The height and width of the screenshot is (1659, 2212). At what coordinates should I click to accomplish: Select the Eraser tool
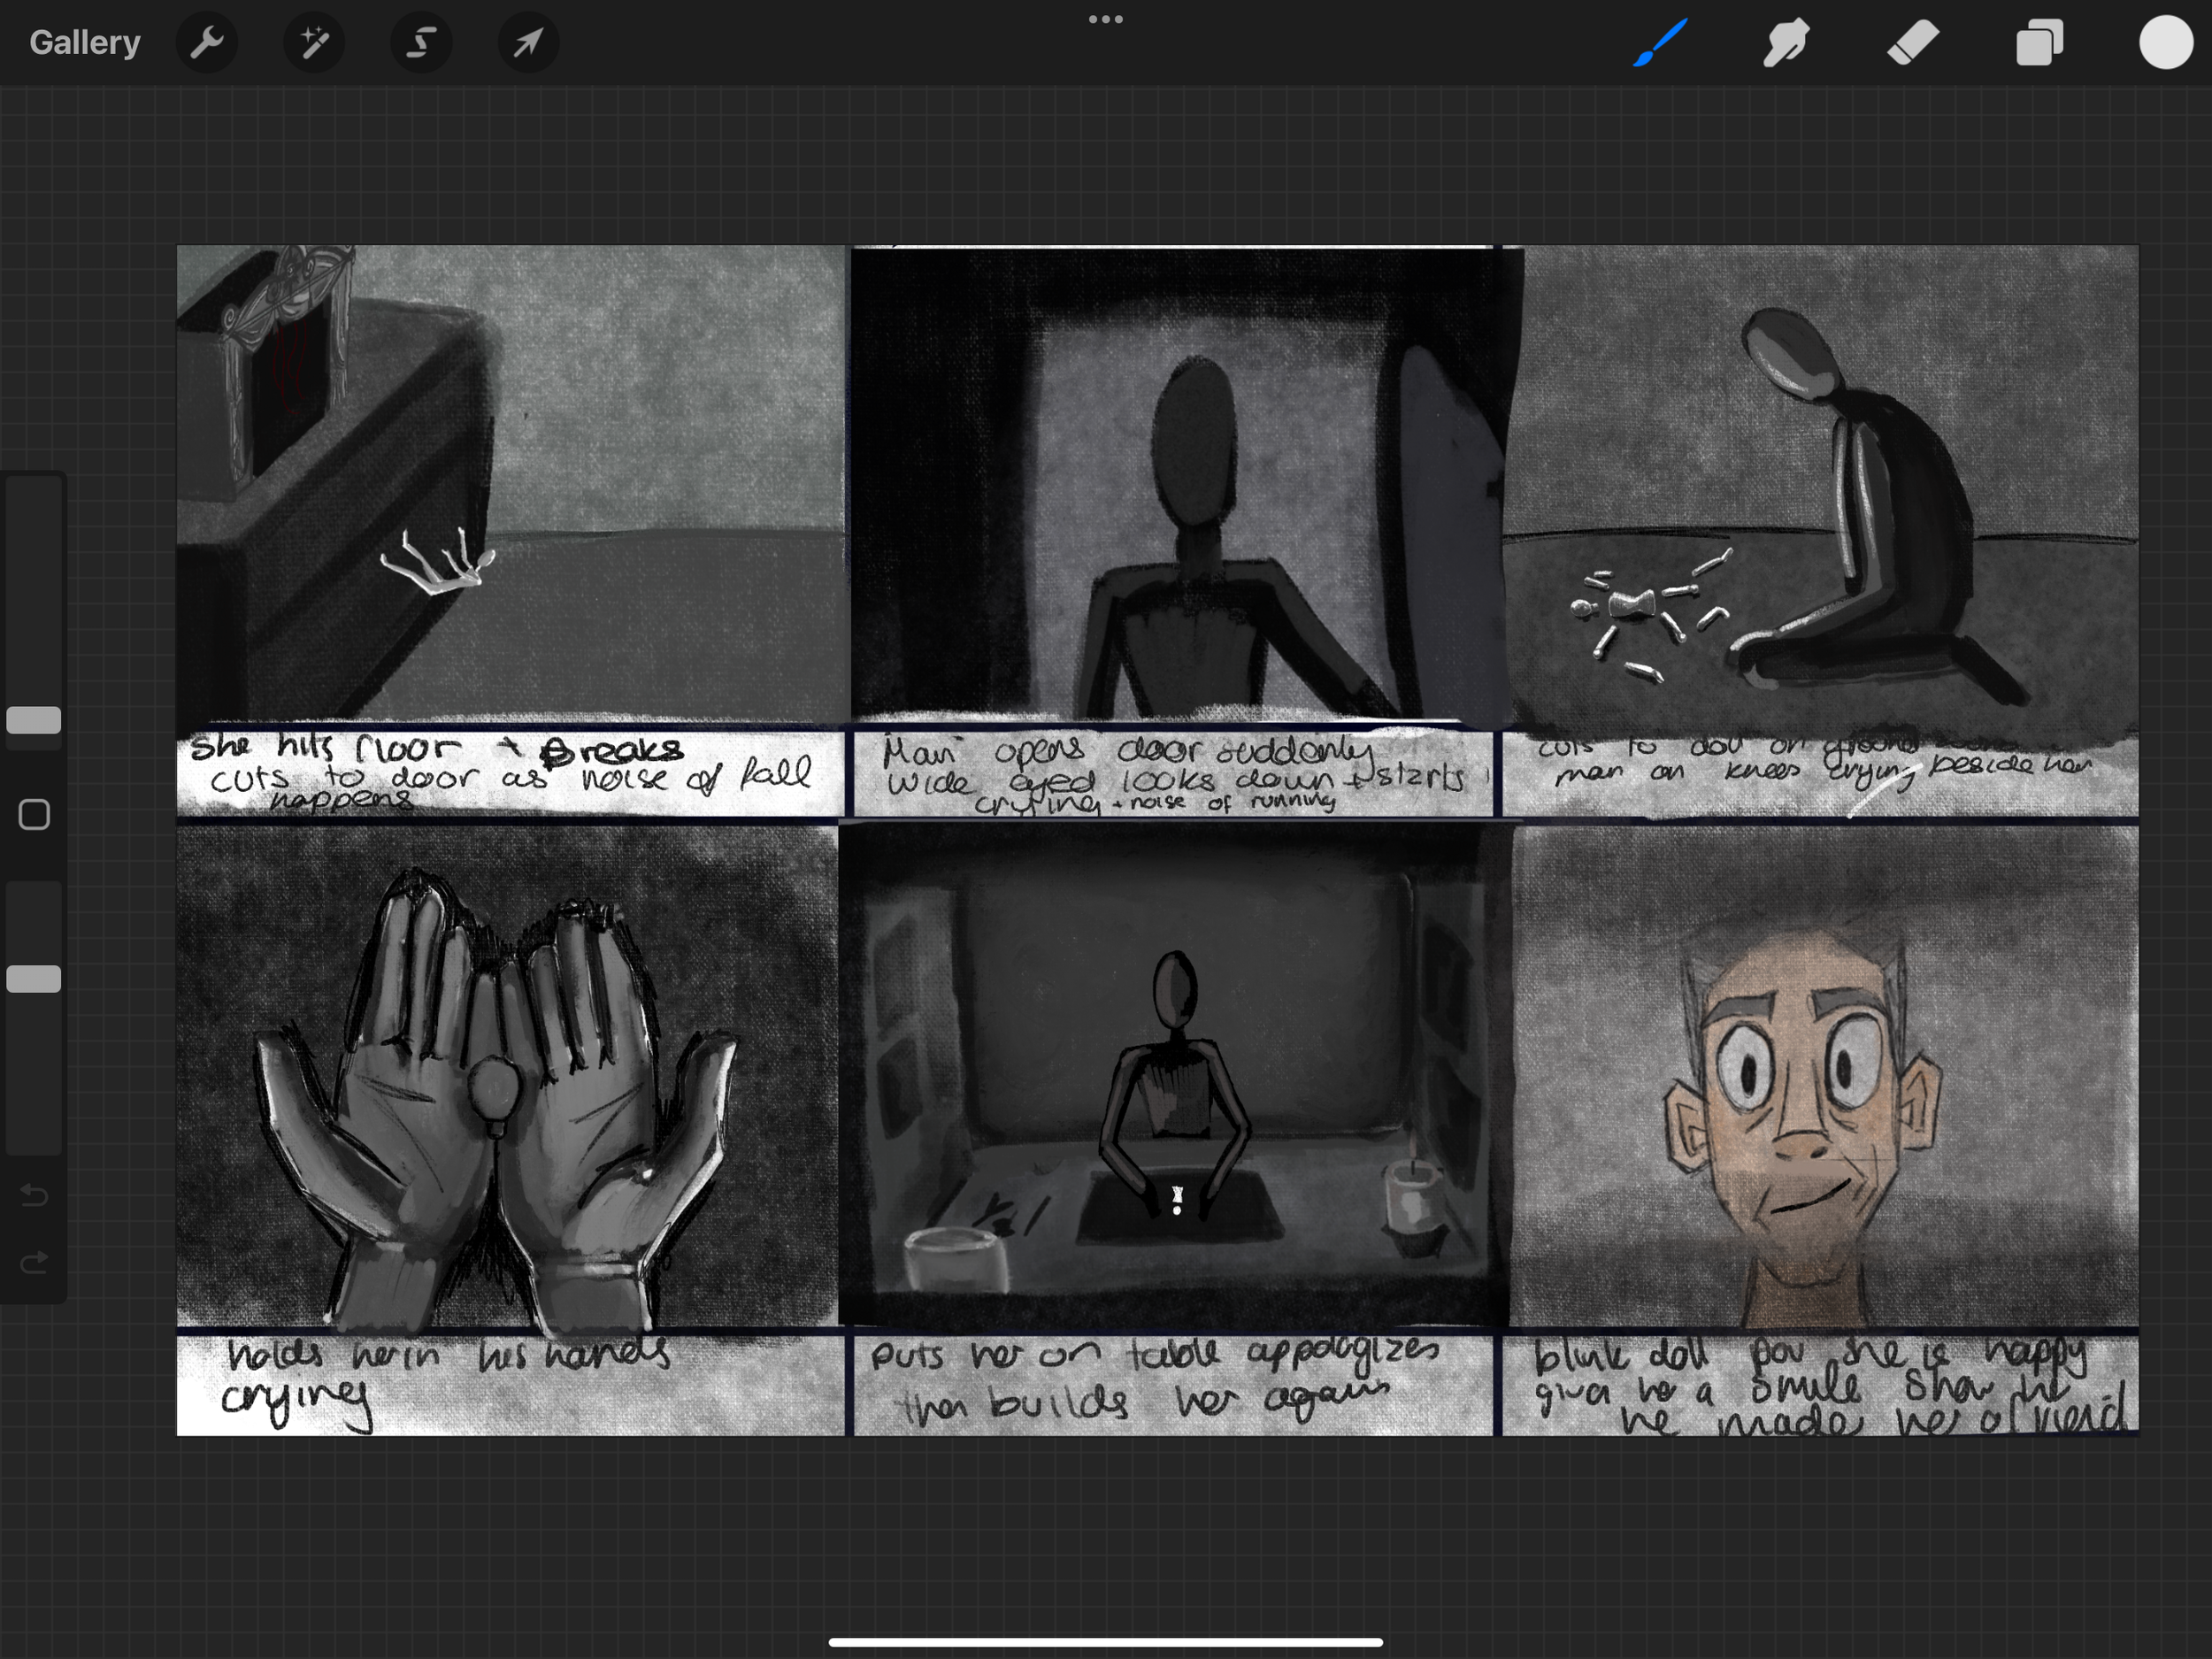coord(1912,43)
